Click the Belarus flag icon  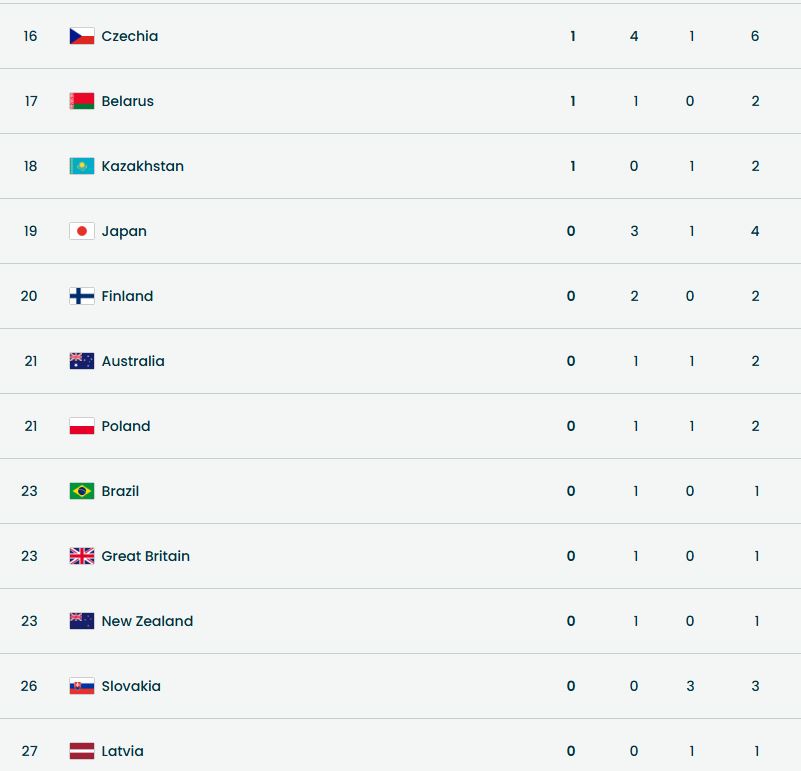[x=81, y=101]
